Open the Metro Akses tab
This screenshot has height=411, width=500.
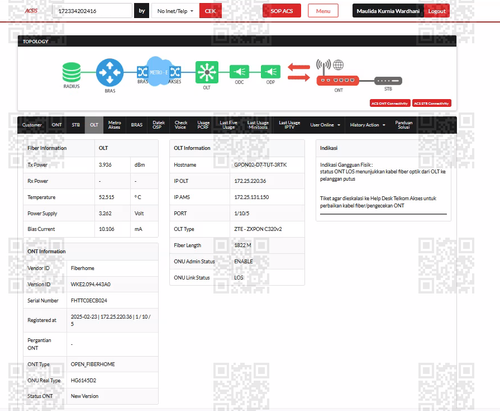point(114,125)
